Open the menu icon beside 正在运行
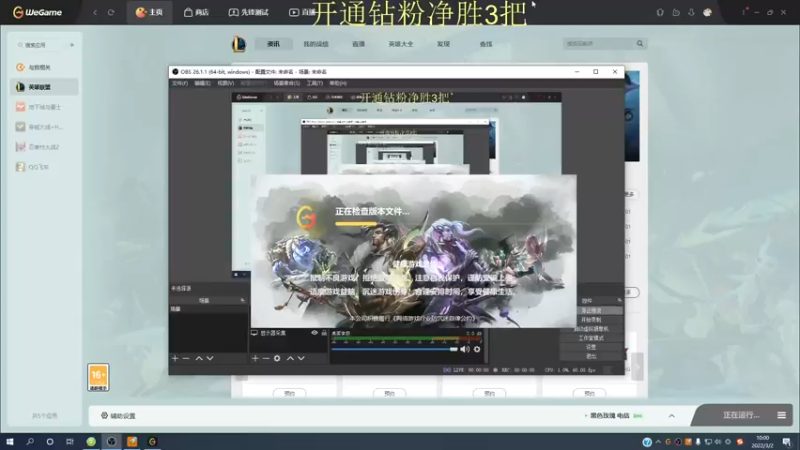 782,415
